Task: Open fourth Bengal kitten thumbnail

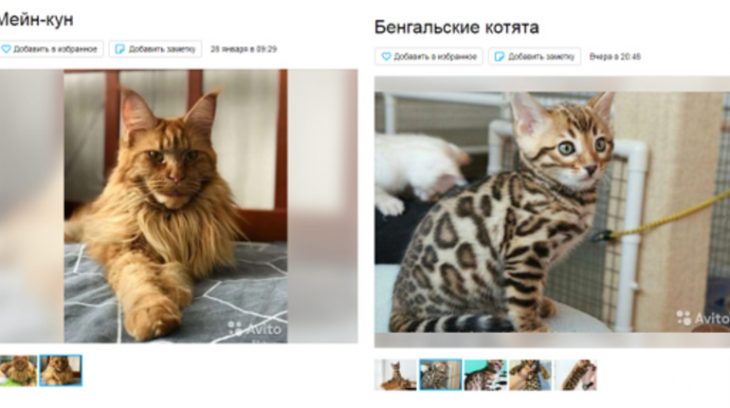Action: (x=530, y=374)
